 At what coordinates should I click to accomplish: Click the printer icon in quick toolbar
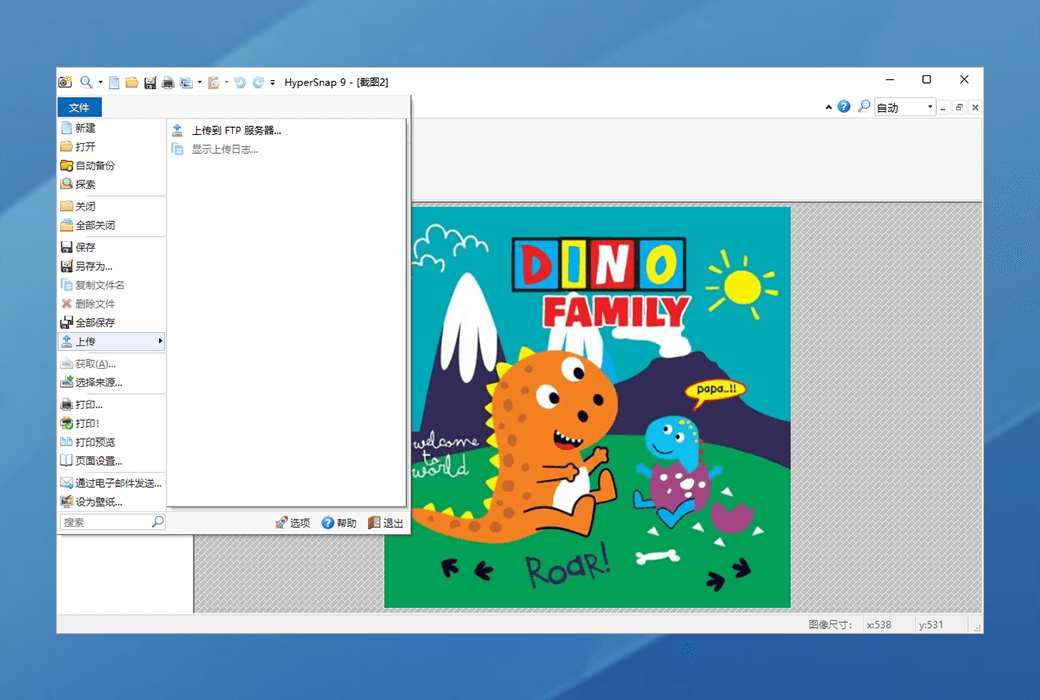[x=168, y=82]
